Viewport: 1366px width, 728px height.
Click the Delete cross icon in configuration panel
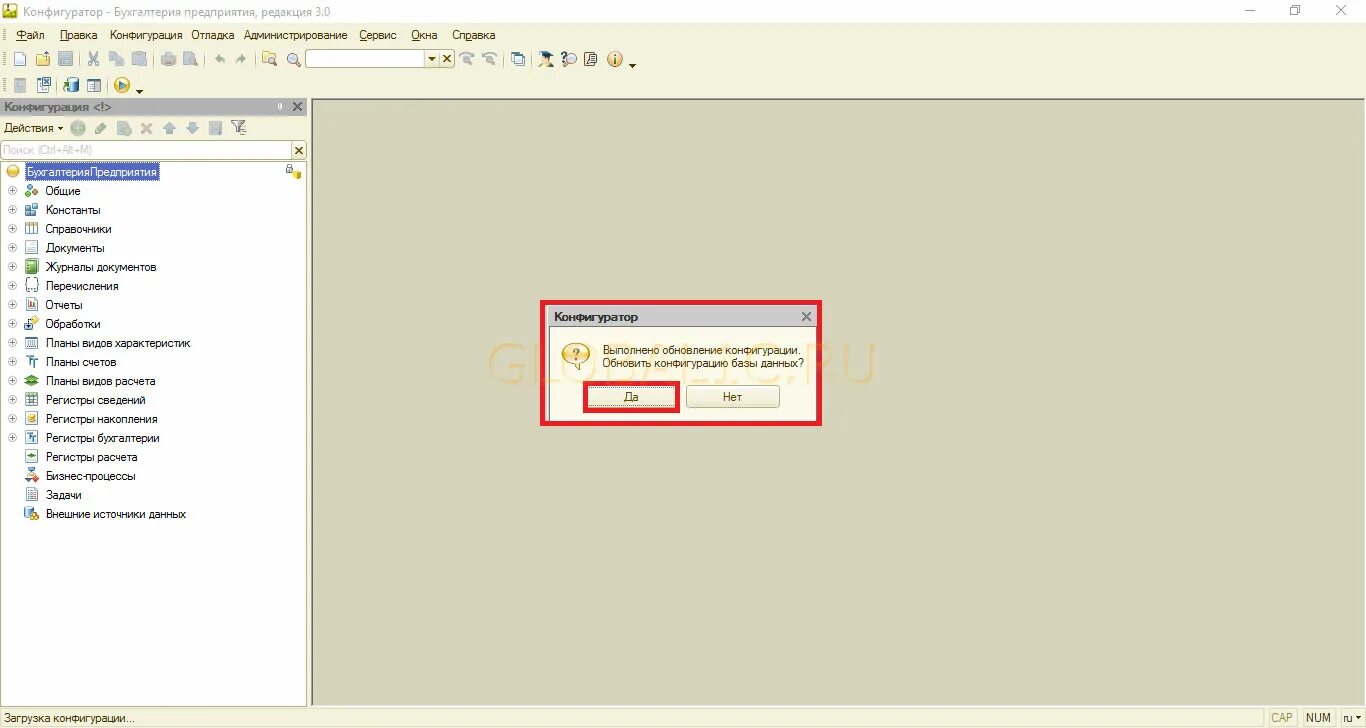pyautogui.click(x=146, y=128)
